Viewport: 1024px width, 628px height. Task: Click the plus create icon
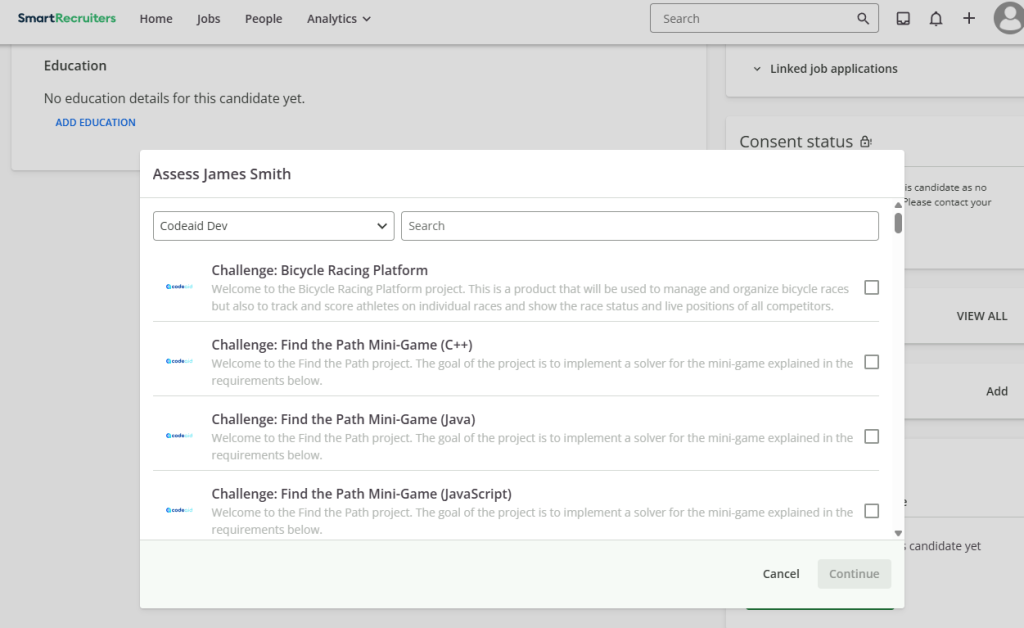coord(969,18)
